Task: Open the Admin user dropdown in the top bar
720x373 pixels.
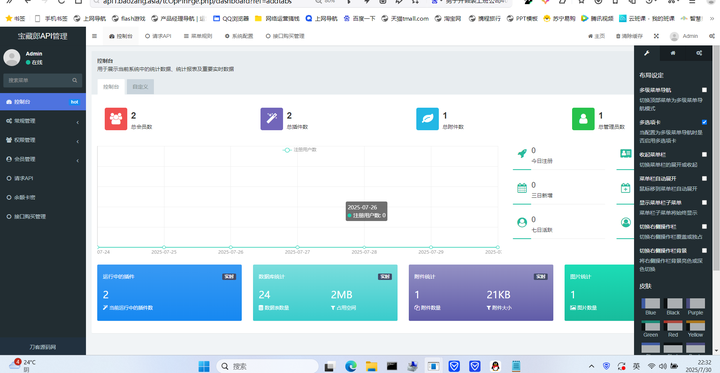Action: click(684, 36)
